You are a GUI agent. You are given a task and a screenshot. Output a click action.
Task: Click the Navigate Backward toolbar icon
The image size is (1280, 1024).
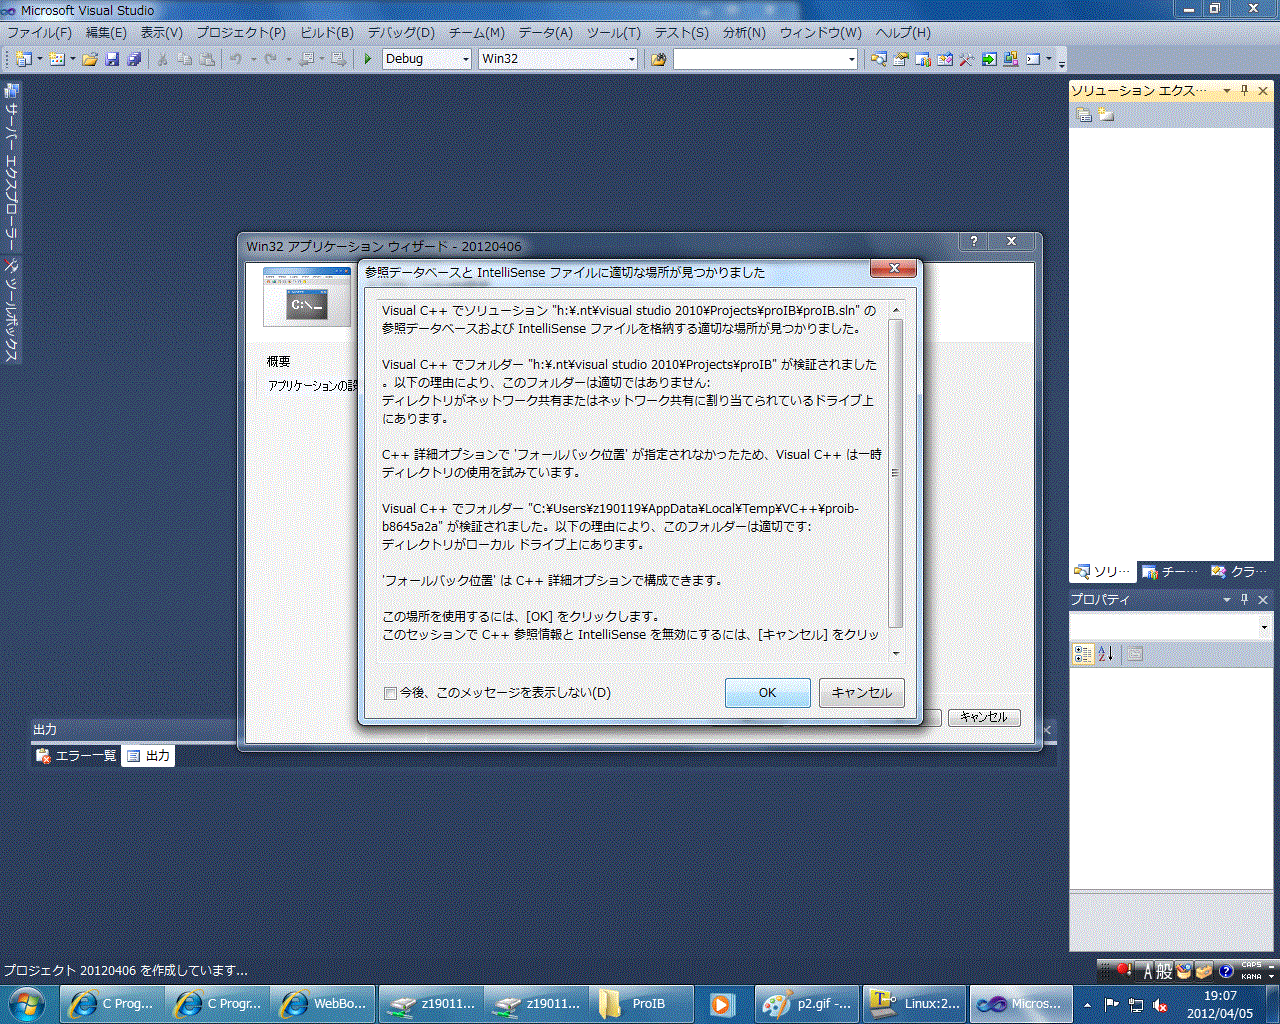tap(306, 59)
